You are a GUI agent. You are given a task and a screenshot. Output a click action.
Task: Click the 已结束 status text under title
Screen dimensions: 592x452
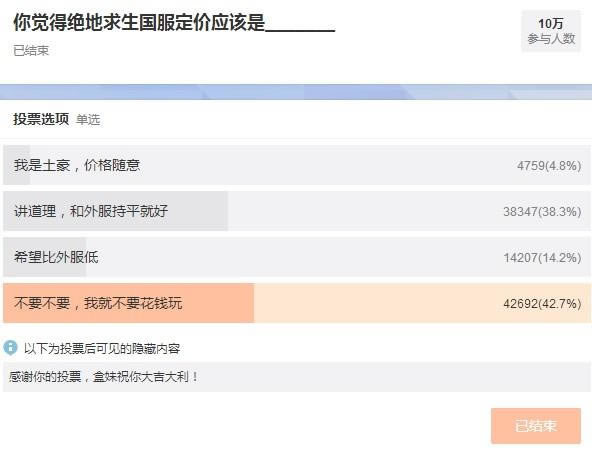pyautogui.click(x=31, y=51)
